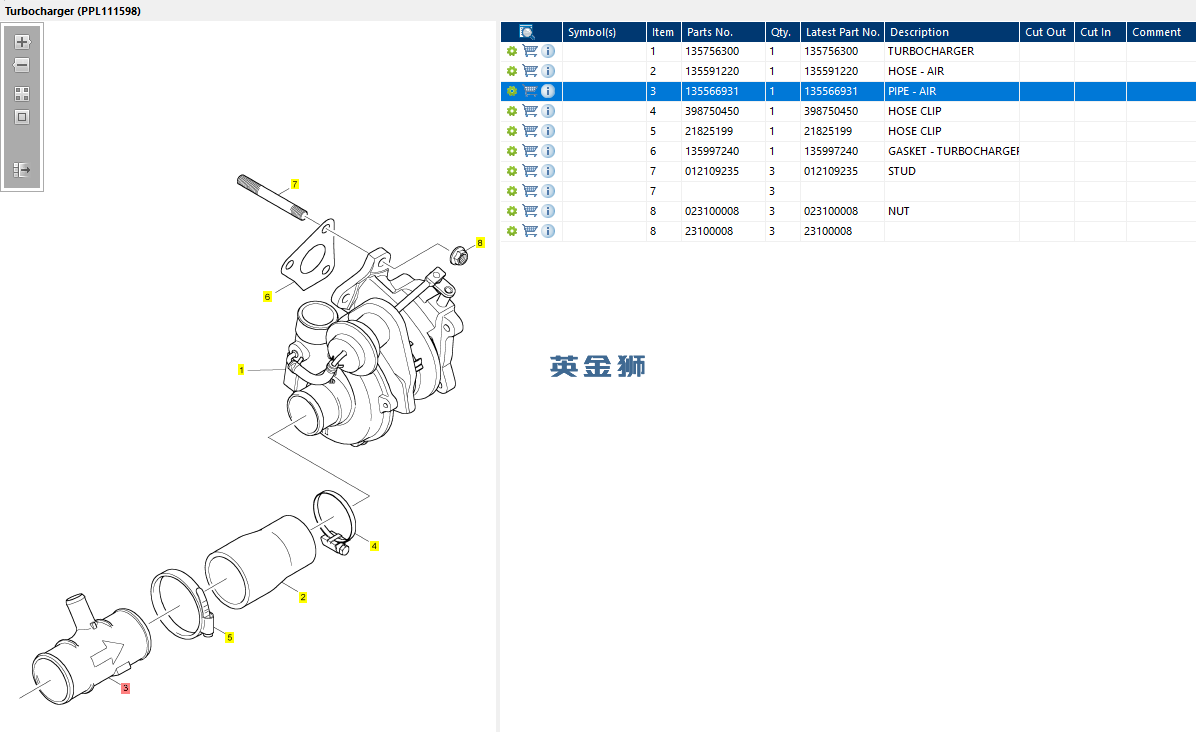Add PIPE - AIR to cart

pyautogui.click(x=530, y=91)
